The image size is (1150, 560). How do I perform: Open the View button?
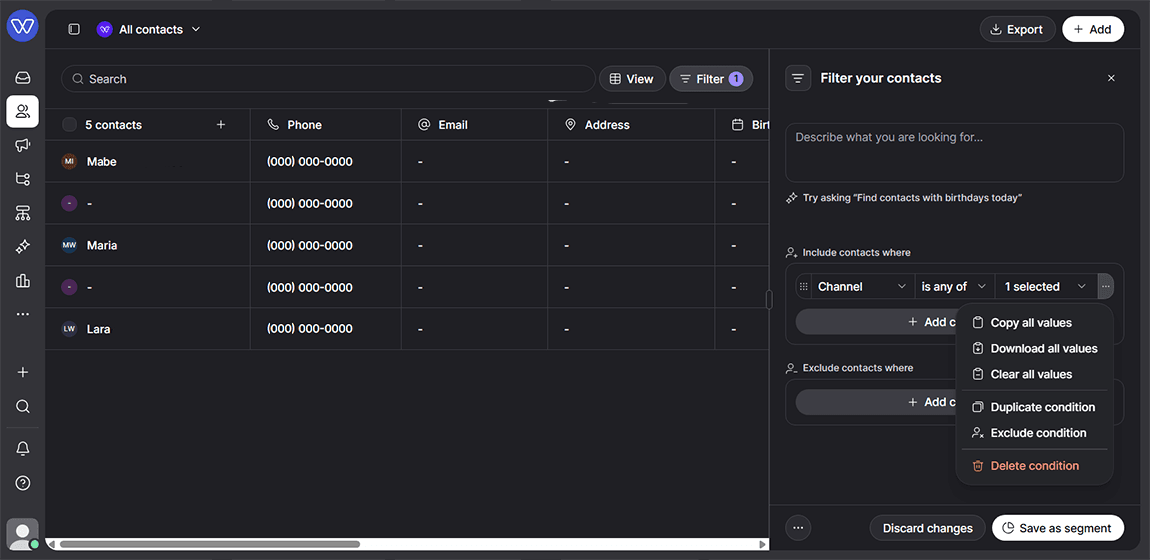[x=632, y=78]
